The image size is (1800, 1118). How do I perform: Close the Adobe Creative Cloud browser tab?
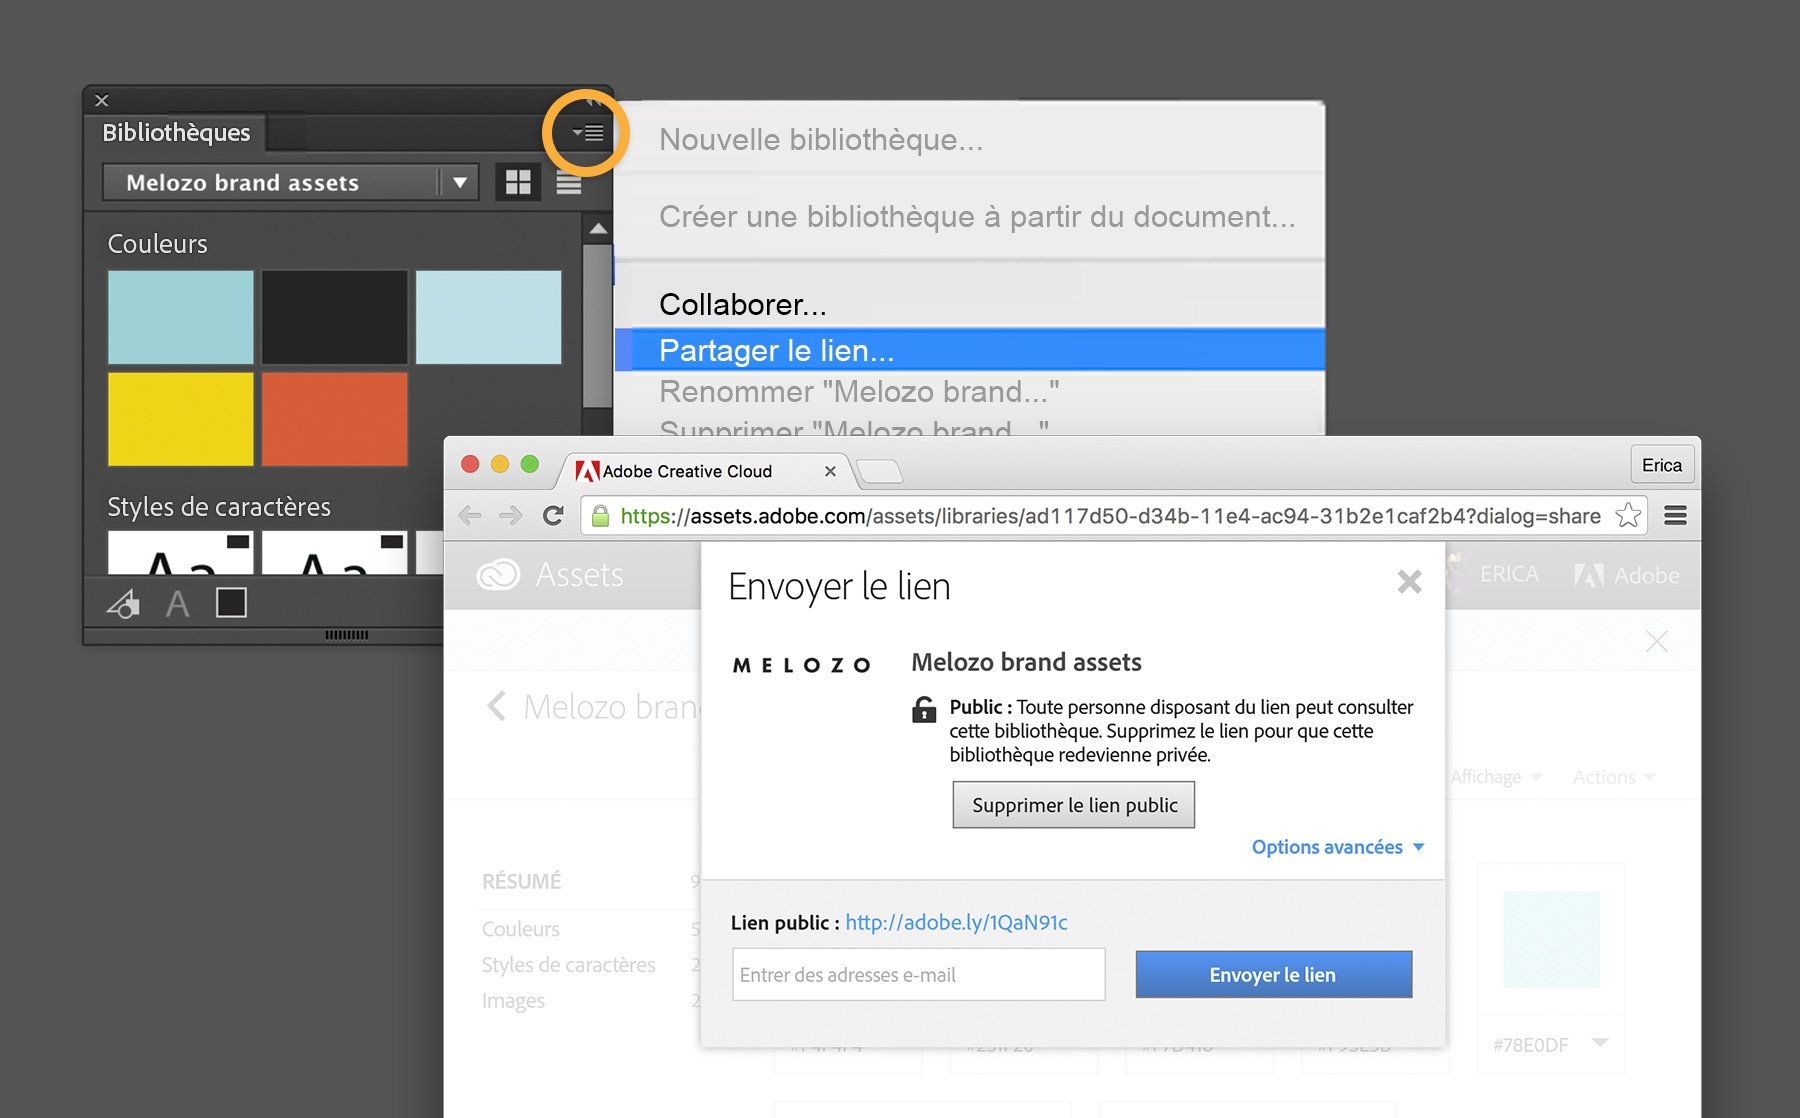[x=830, y=471]
